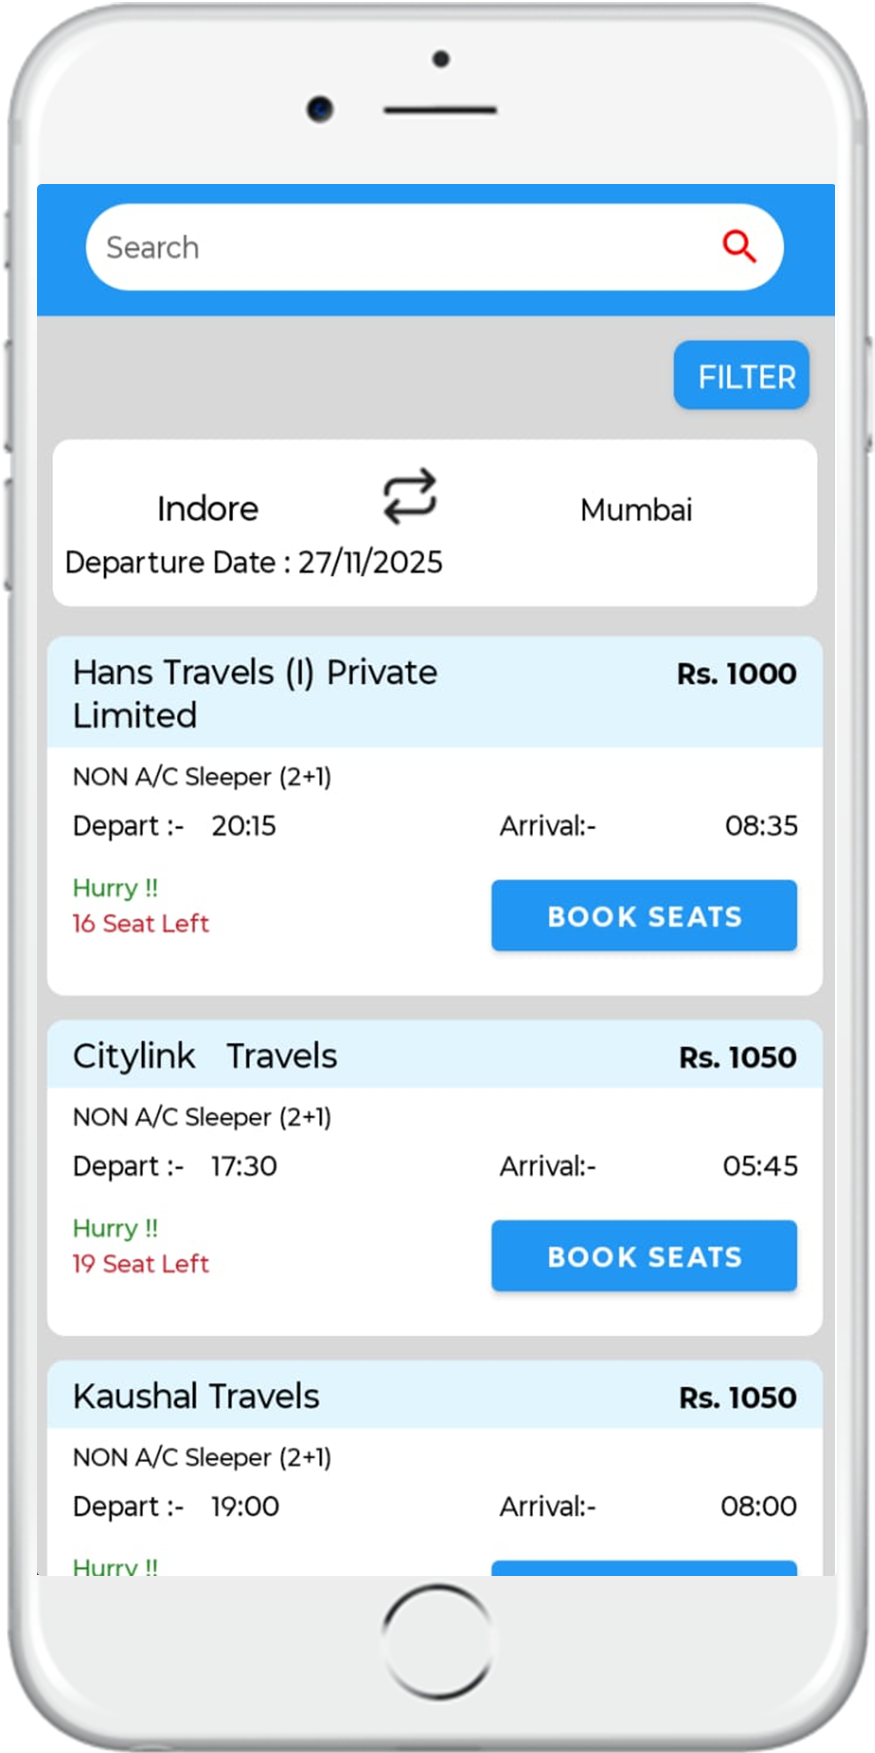Type in the Search field

click(400, 247)
